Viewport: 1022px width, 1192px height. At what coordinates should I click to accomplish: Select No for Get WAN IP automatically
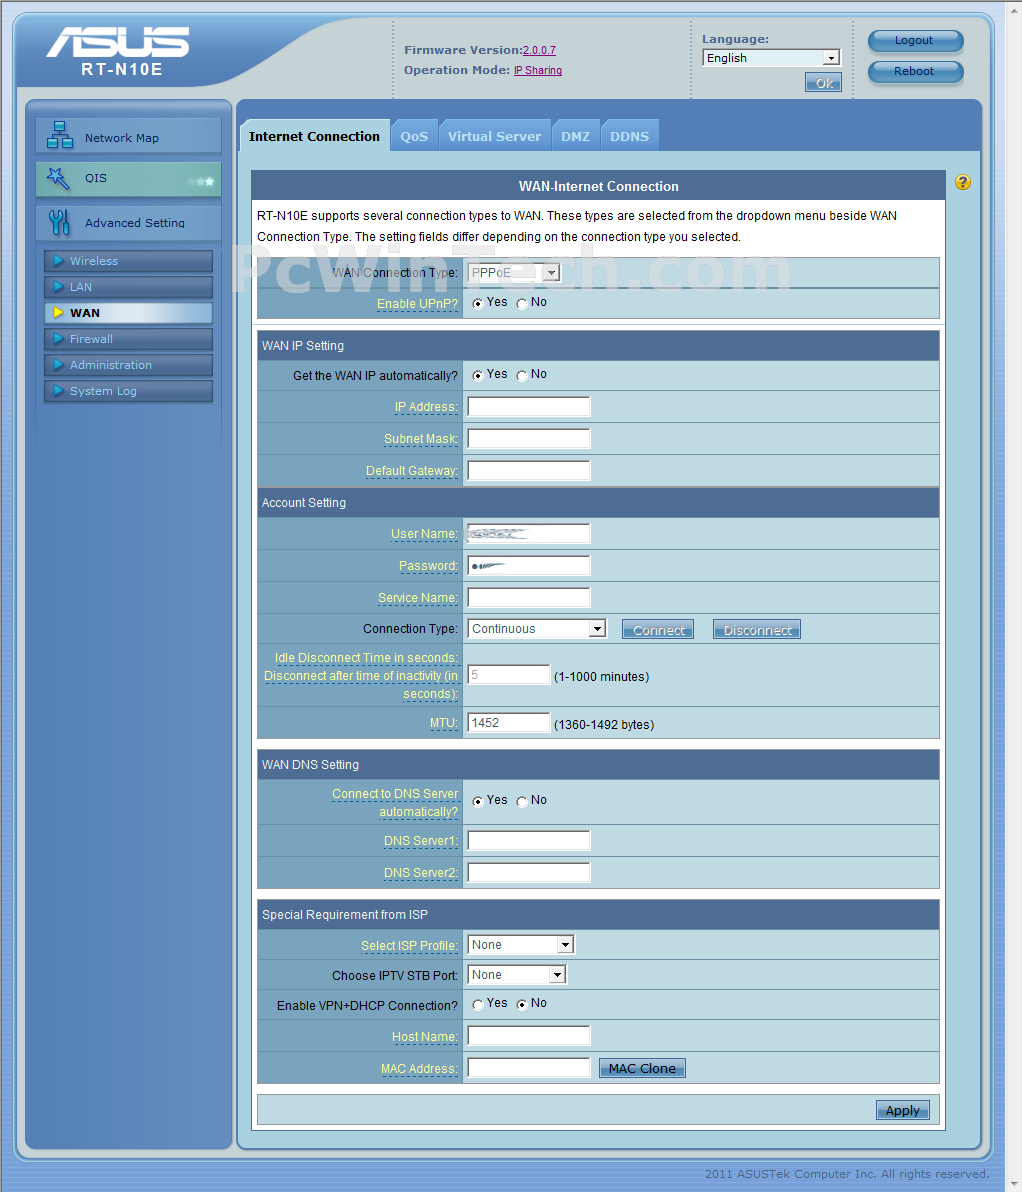pos(522,376)
